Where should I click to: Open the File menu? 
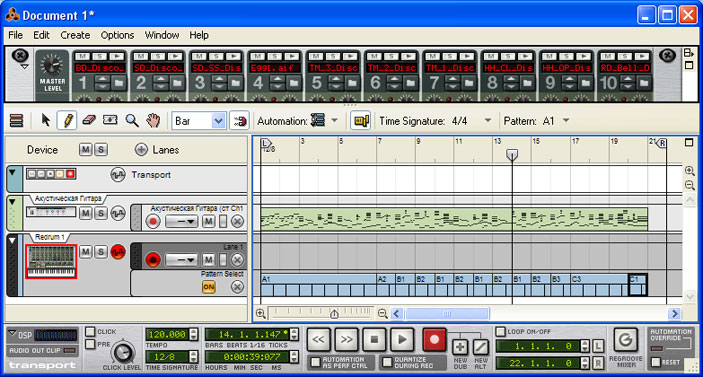pos(15,35)
